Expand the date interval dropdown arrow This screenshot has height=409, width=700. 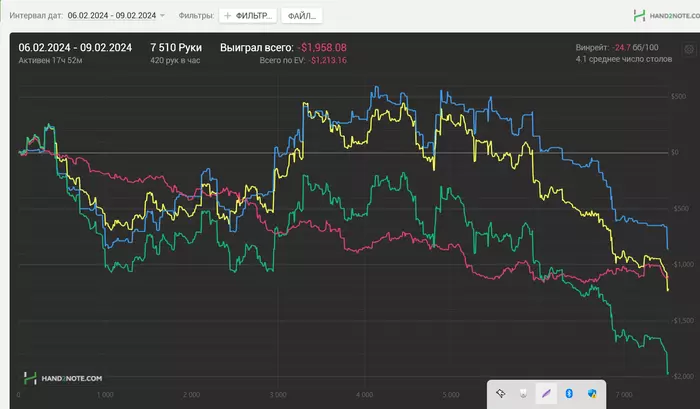pyautogui.click(x=162, y=16)
